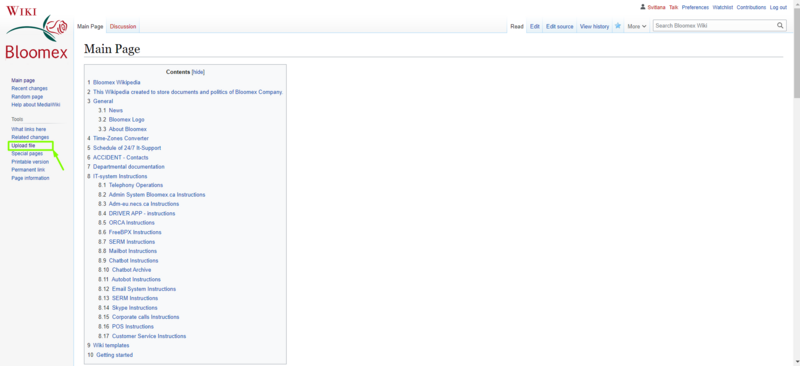
Task: Open the View history tab
Action: point(594,27)
